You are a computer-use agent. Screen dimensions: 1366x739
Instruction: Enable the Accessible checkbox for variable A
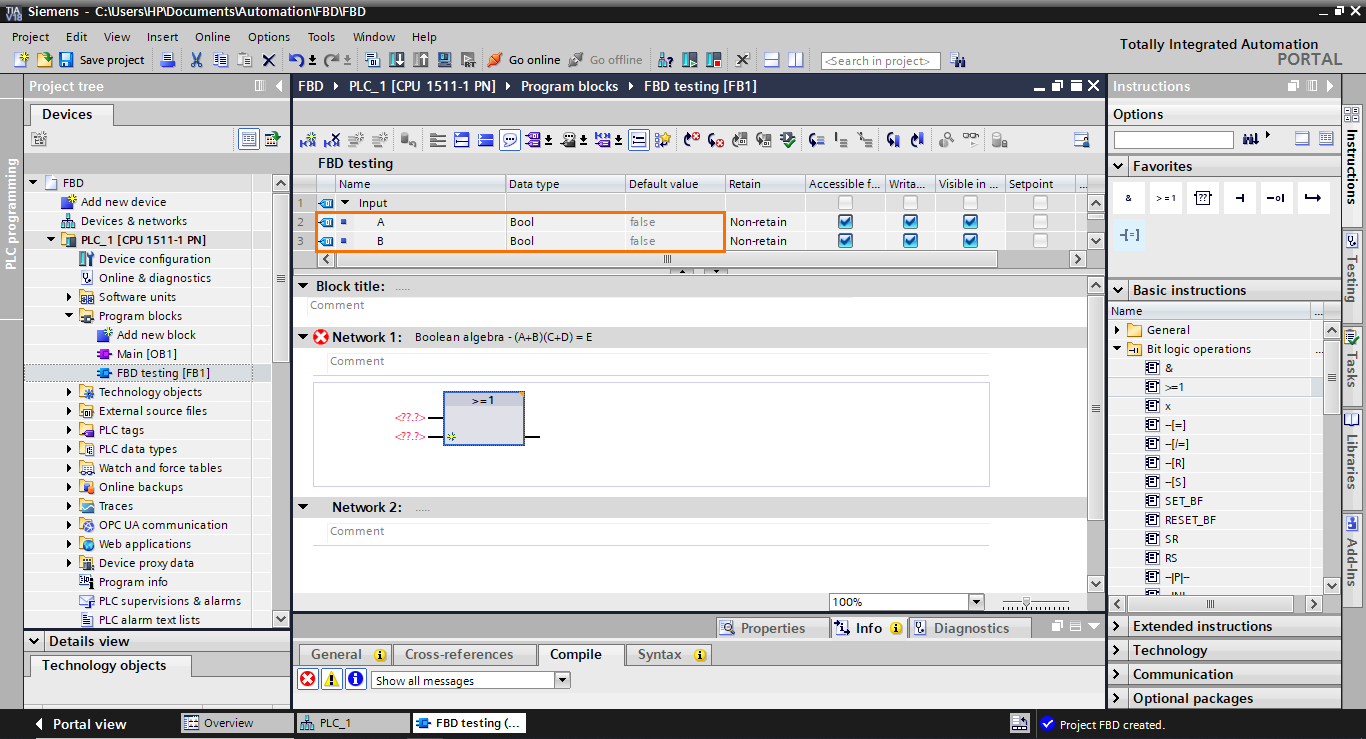tap(845, 221)
